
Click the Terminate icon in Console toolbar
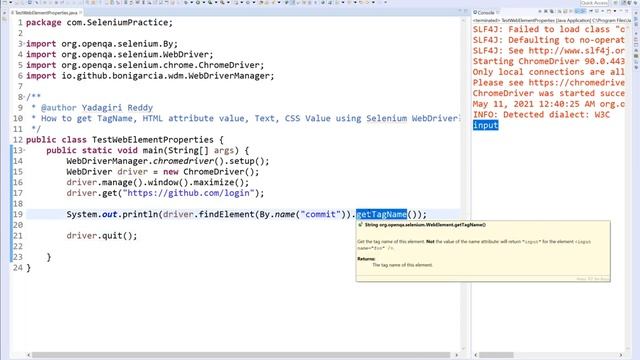click(x=540, y=12)
